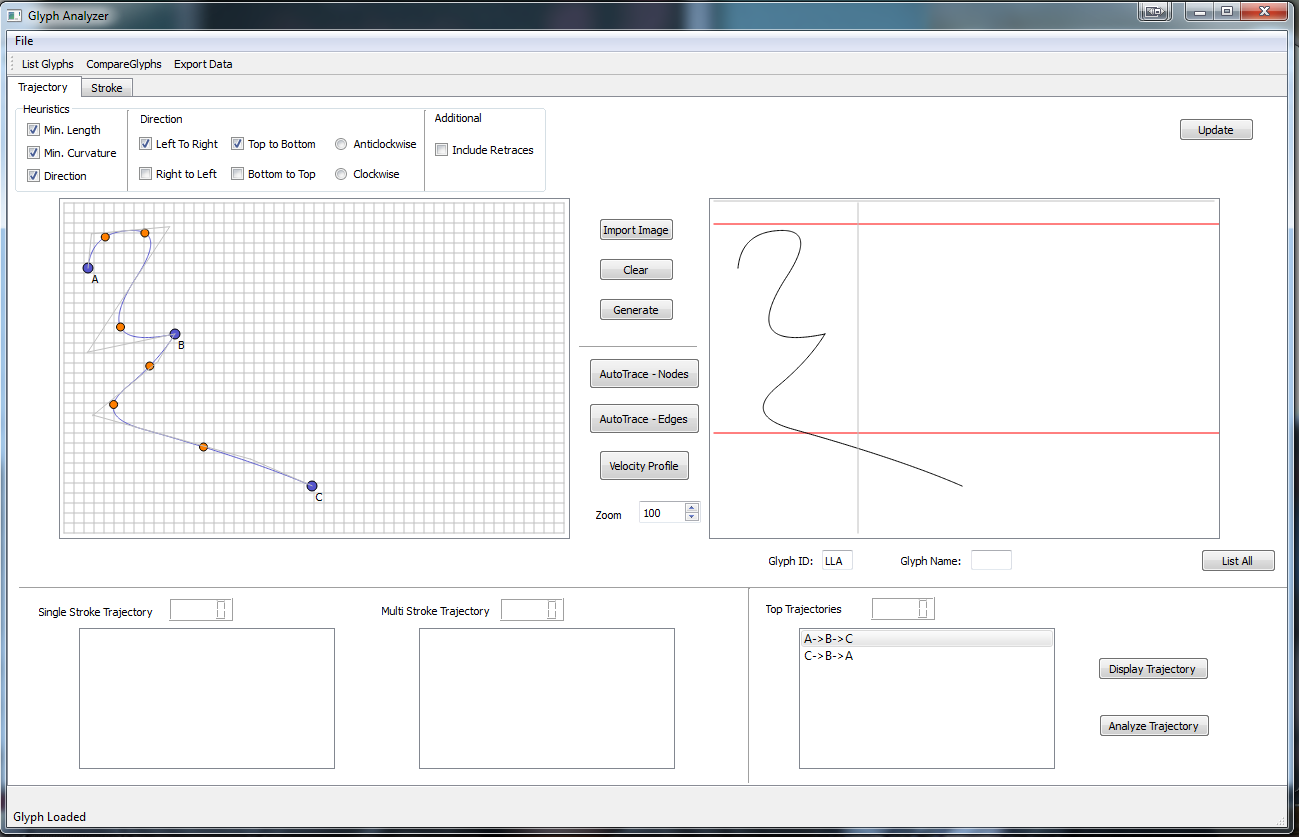Decrease Zoom with the spinner down arrow

692,517
